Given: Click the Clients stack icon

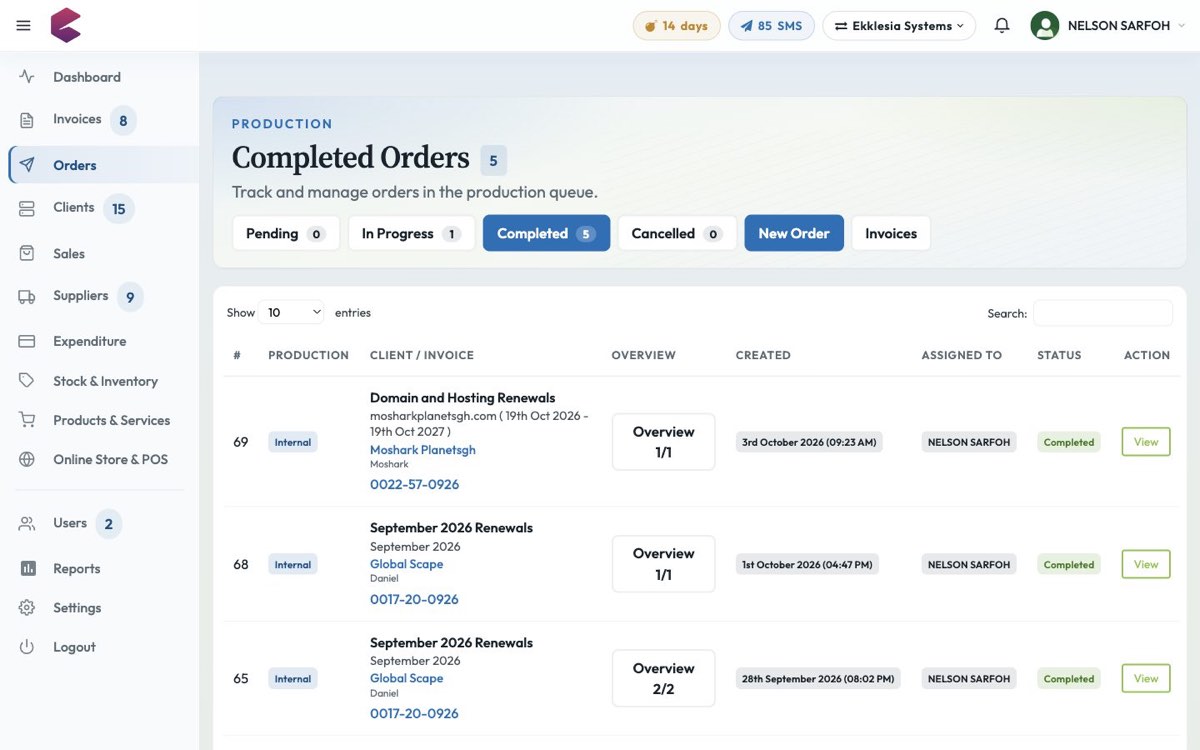Looking at the screenshot, I should (x=27, y=208).
